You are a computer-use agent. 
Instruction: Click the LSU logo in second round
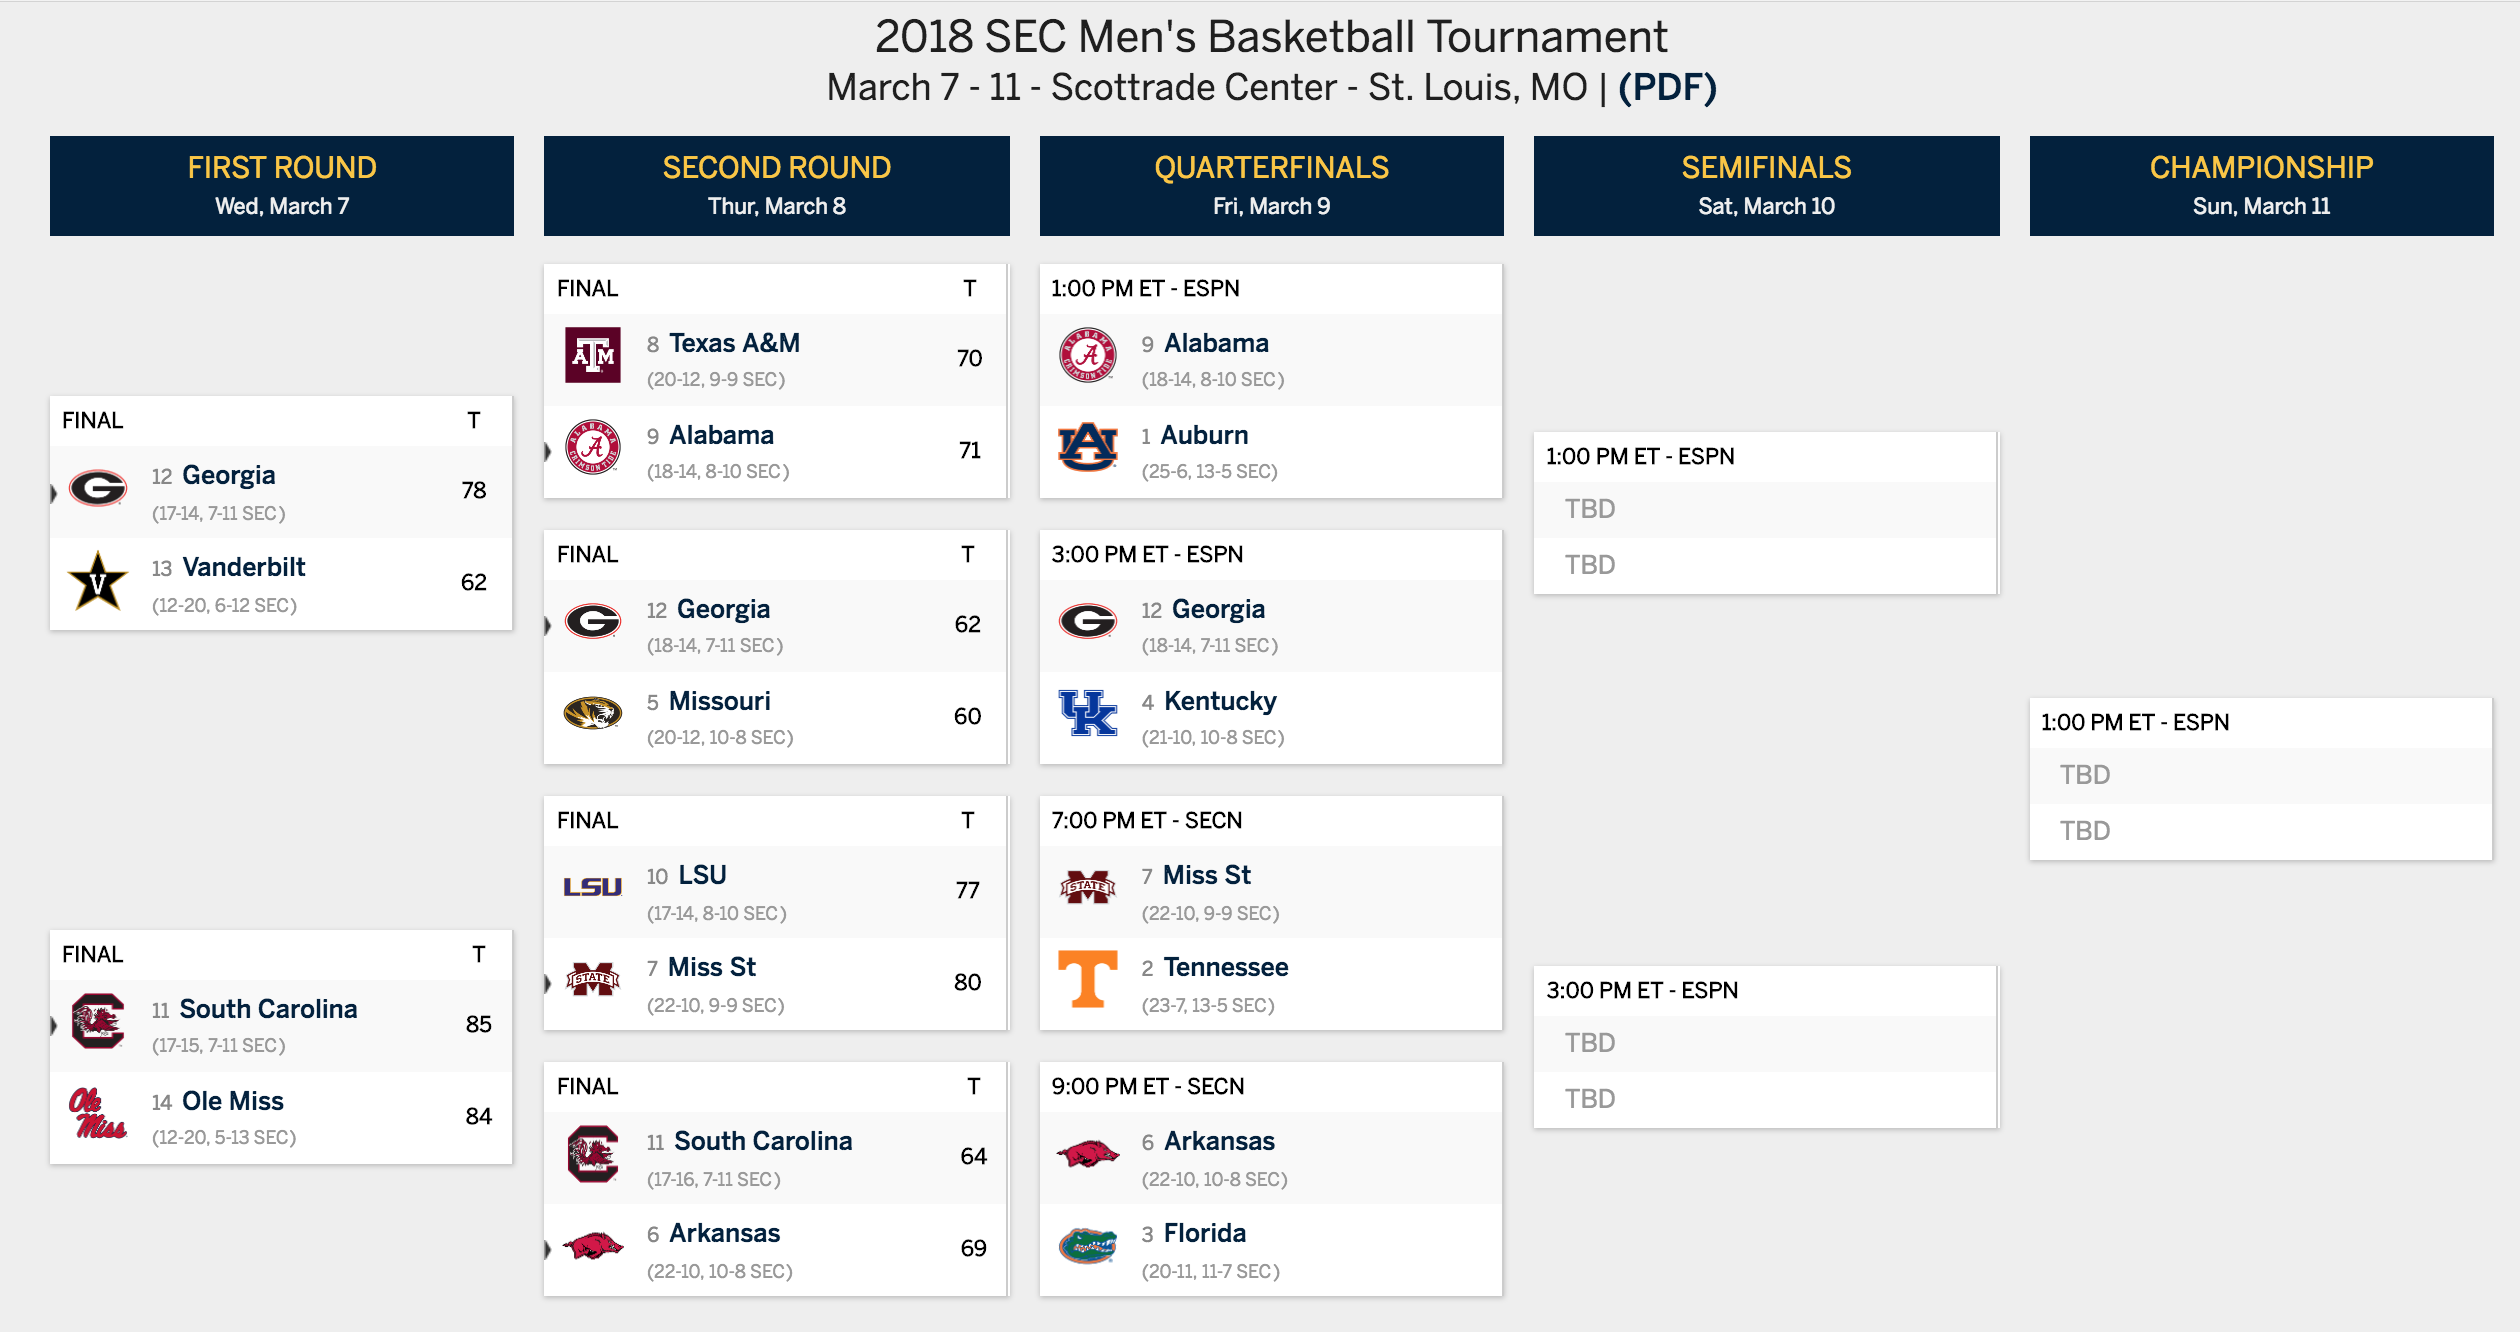(x=593, y=887)
